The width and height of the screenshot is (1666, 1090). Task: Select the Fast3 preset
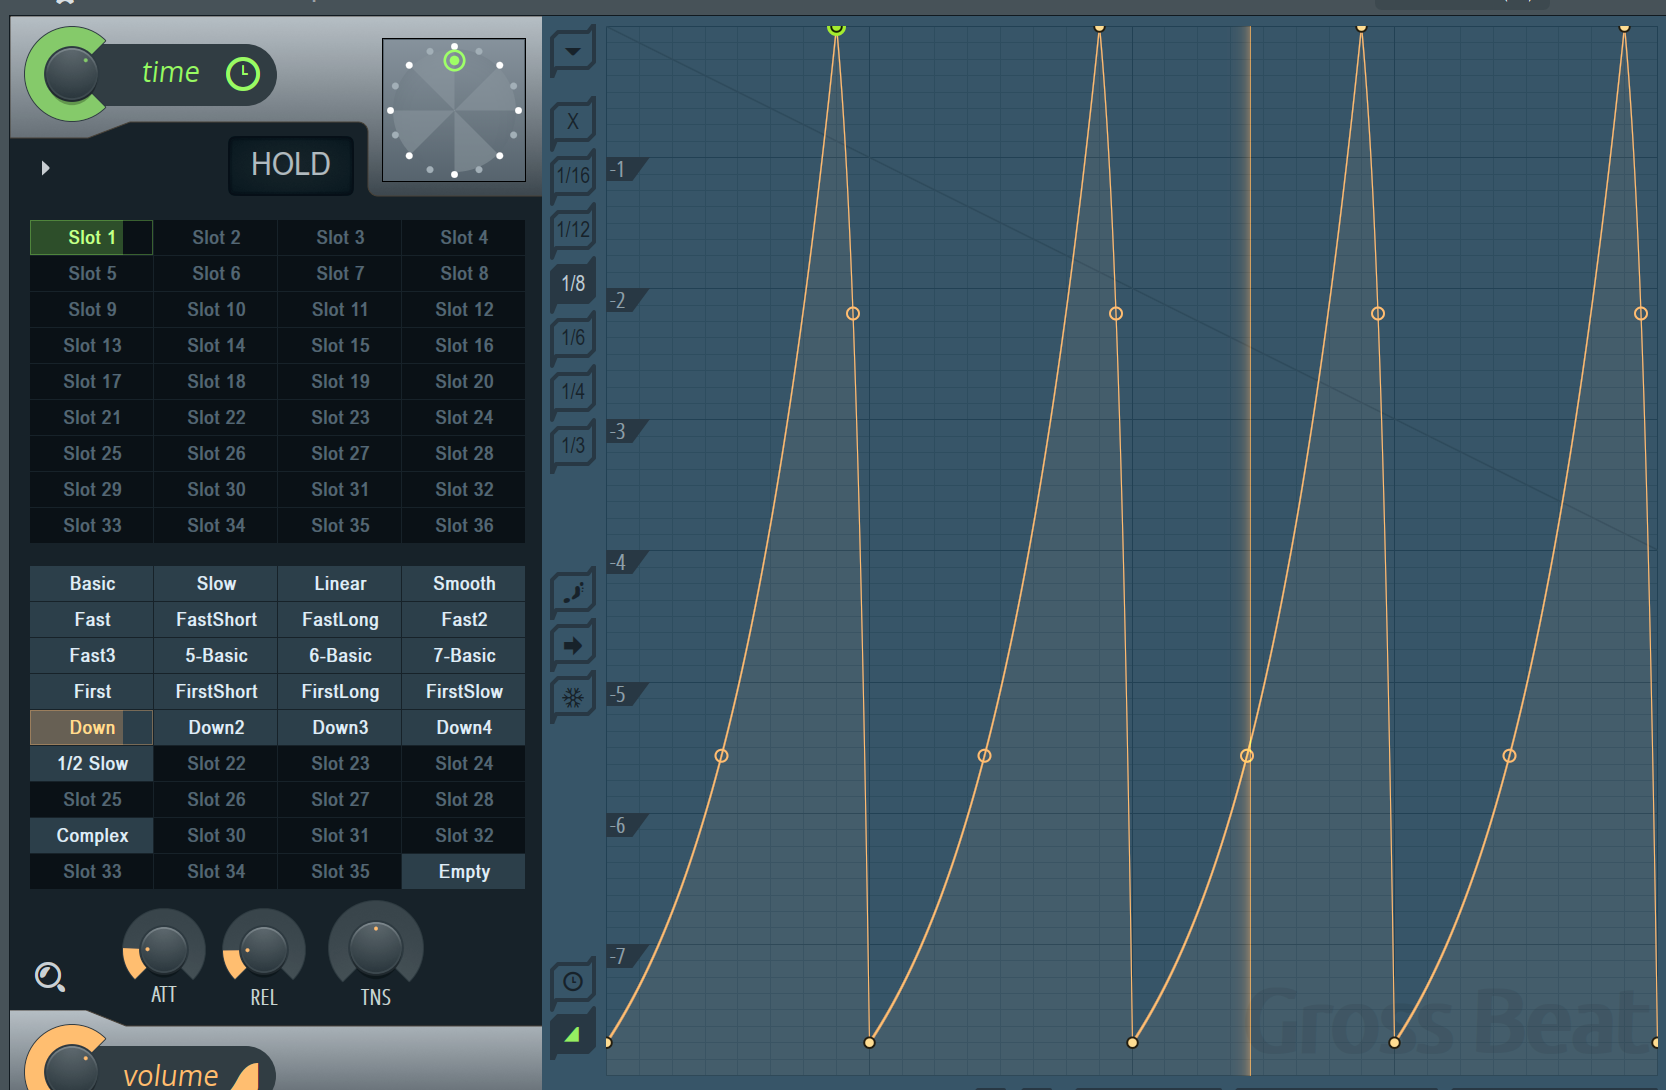click(x=92, y=655)
